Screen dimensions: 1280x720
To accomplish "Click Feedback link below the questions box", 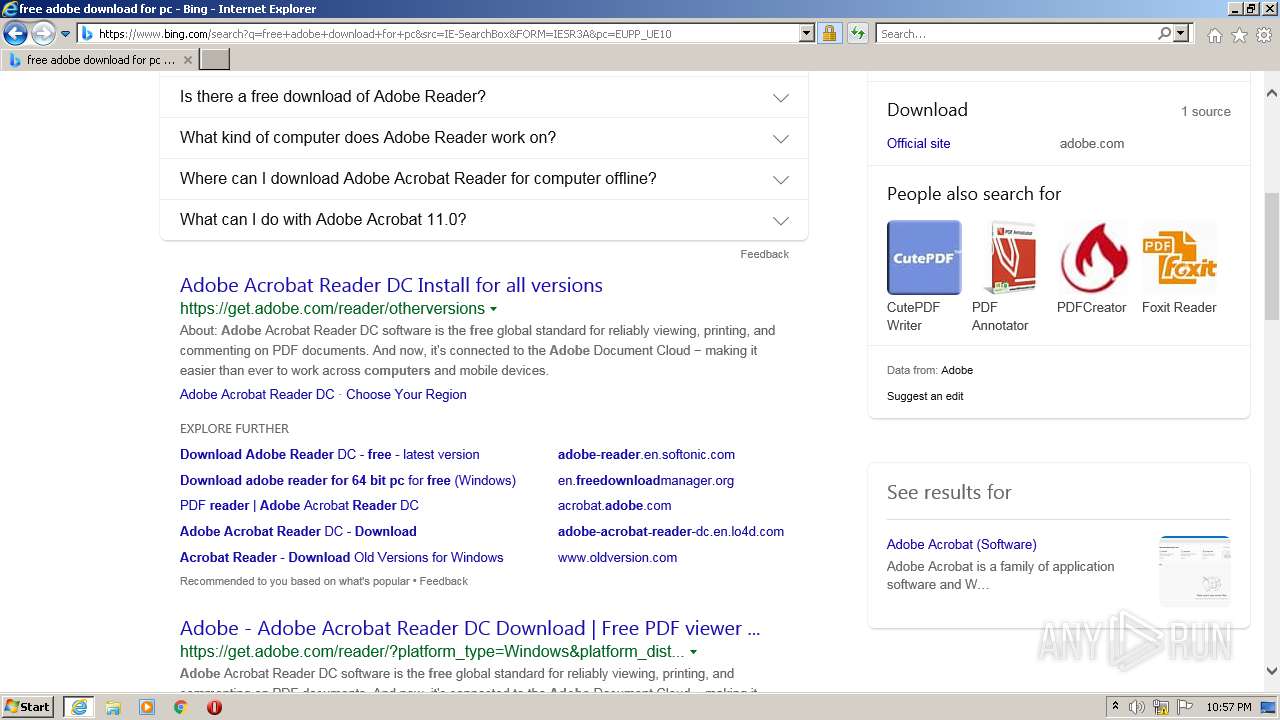I will point(764,254).
